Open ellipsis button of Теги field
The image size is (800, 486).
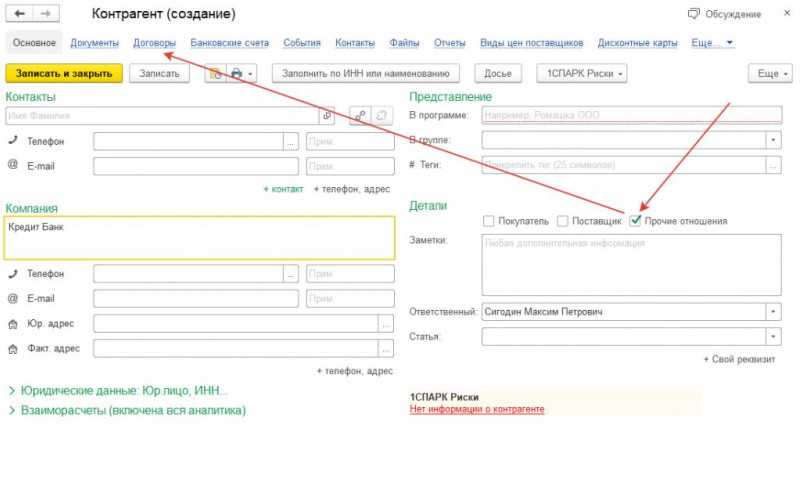point(773,165)
